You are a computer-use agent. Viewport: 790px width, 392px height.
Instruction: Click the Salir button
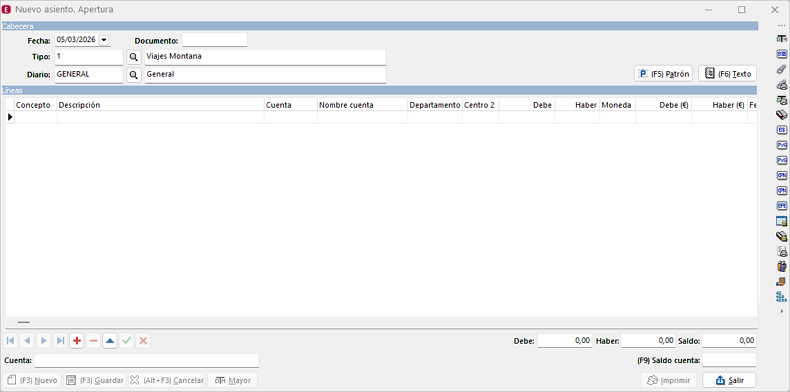(730, 380)
